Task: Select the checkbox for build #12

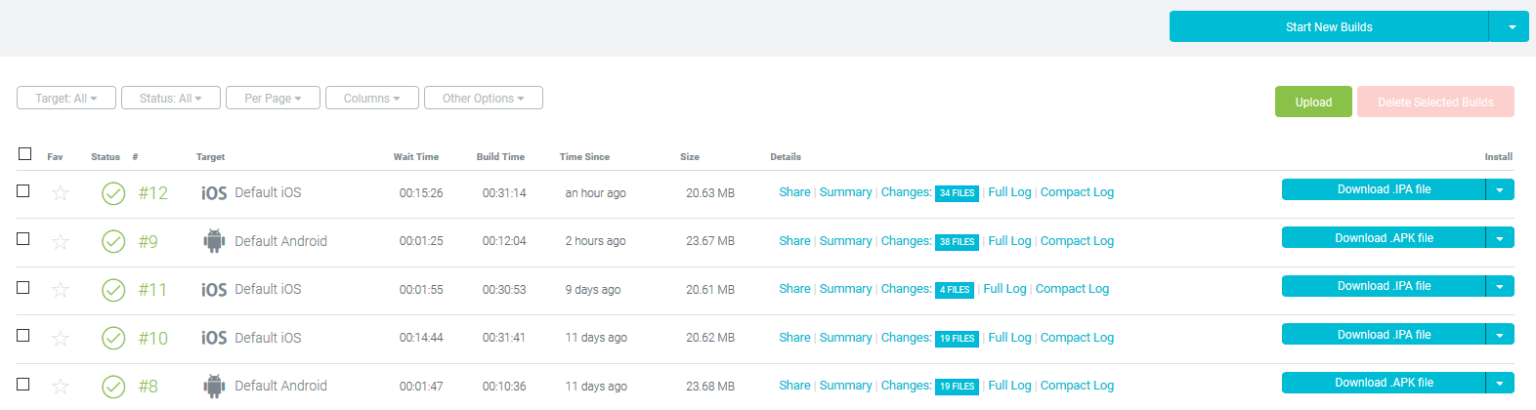Action: (x=24, y=191)
